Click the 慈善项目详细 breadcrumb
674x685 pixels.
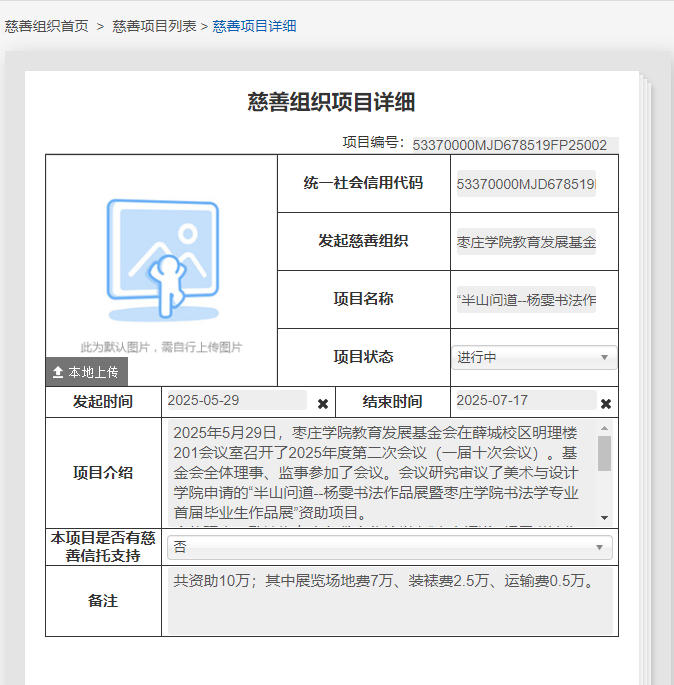point(254,26)
